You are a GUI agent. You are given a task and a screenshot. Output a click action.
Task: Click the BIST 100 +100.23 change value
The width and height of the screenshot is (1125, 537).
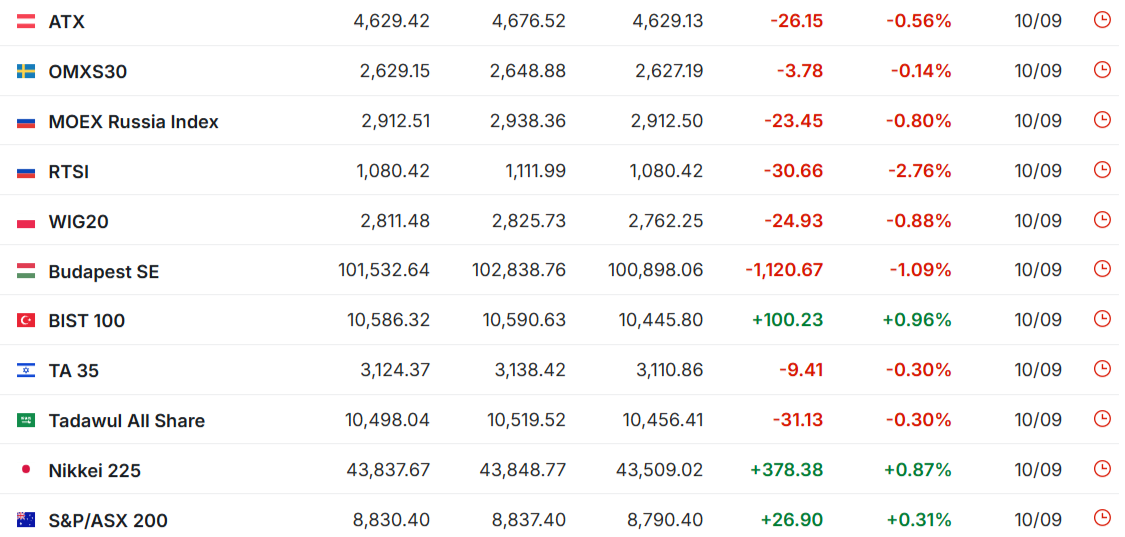787,320
